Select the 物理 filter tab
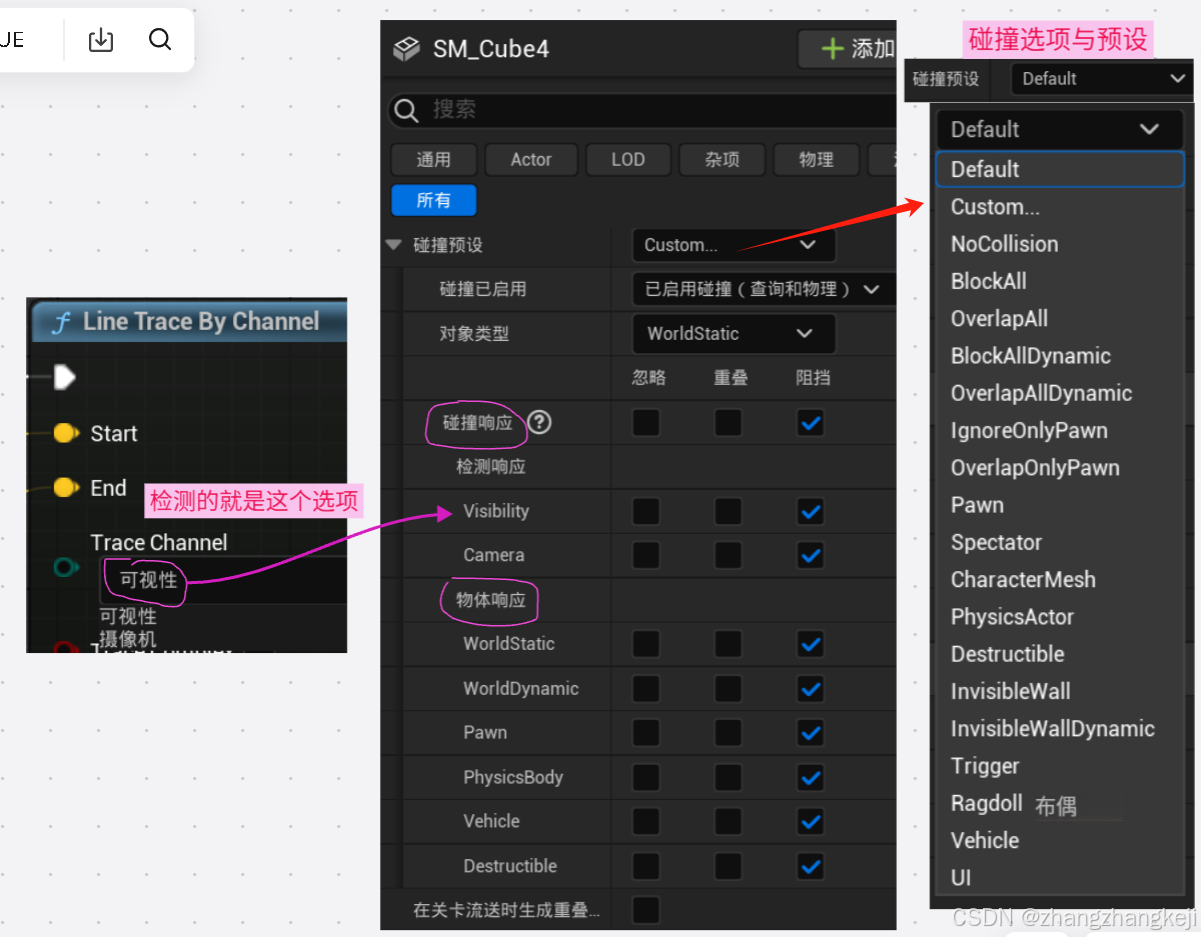Viewport: 1201px width, 937px height. coord(816,160)
